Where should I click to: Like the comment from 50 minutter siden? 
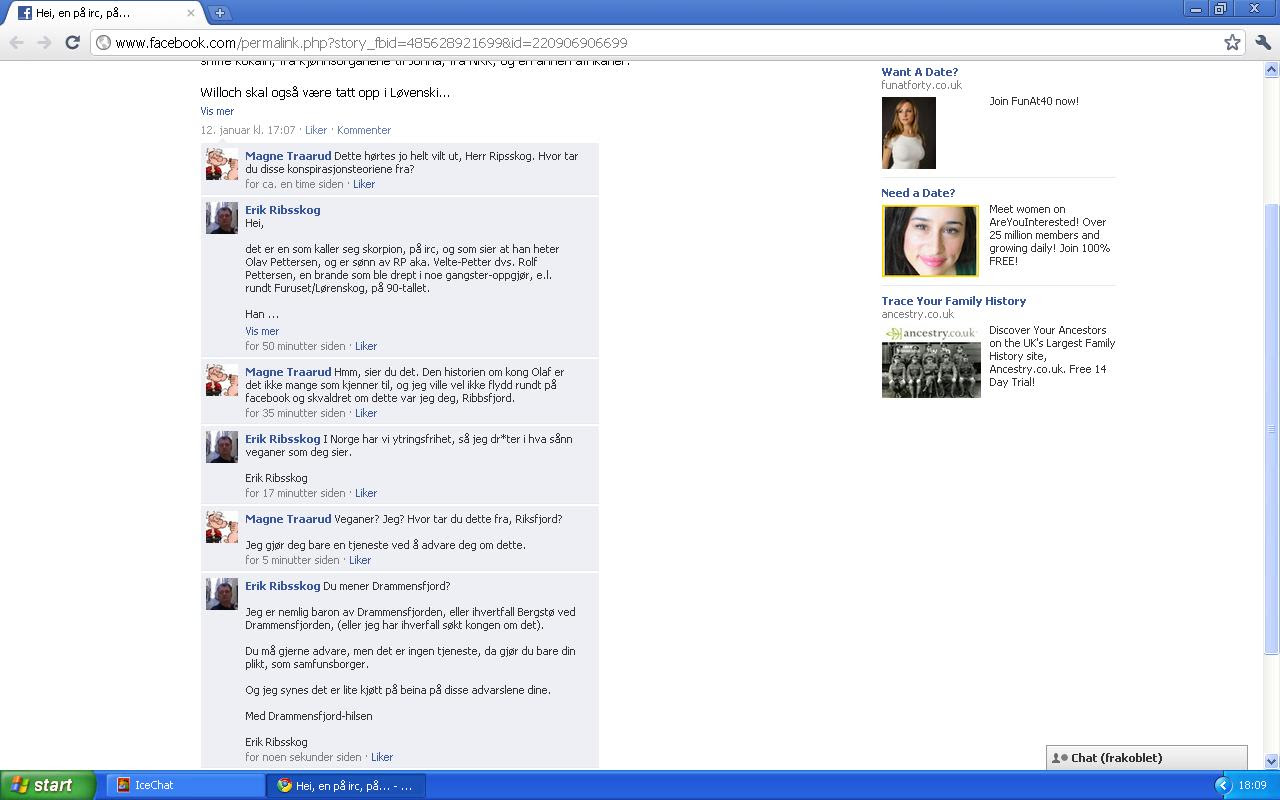coord(366,346)
